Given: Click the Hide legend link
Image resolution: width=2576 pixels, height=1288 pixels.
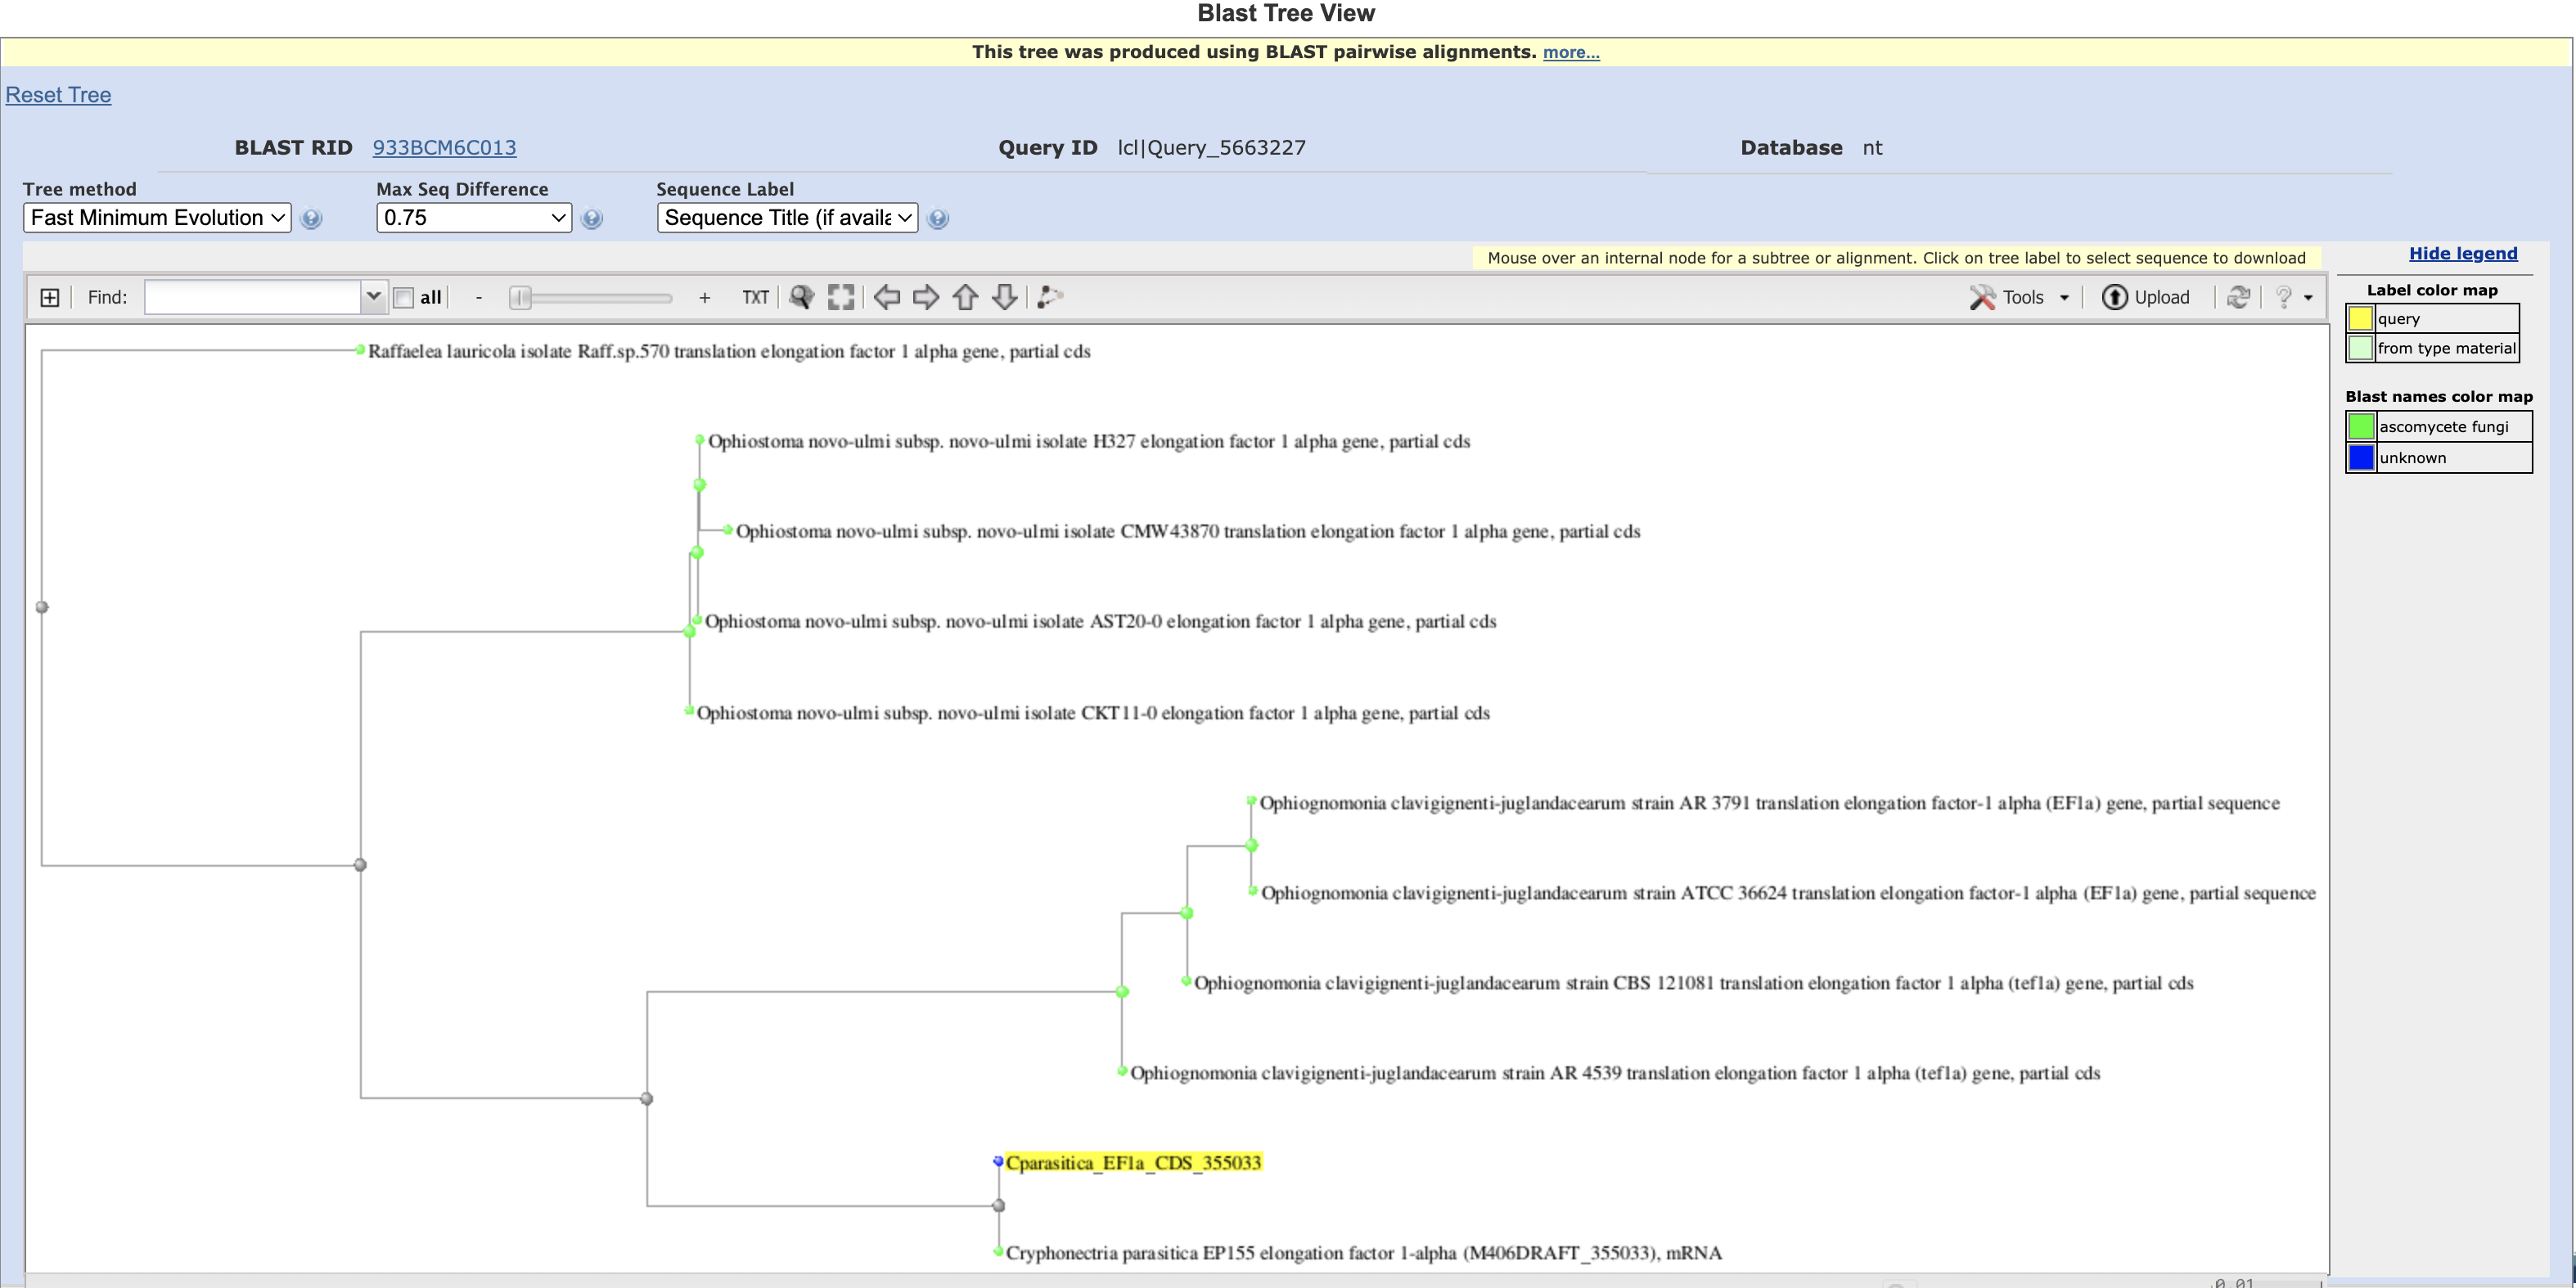Looking at the screenshot, I should pyautogui.click(x=2462, y=253).
